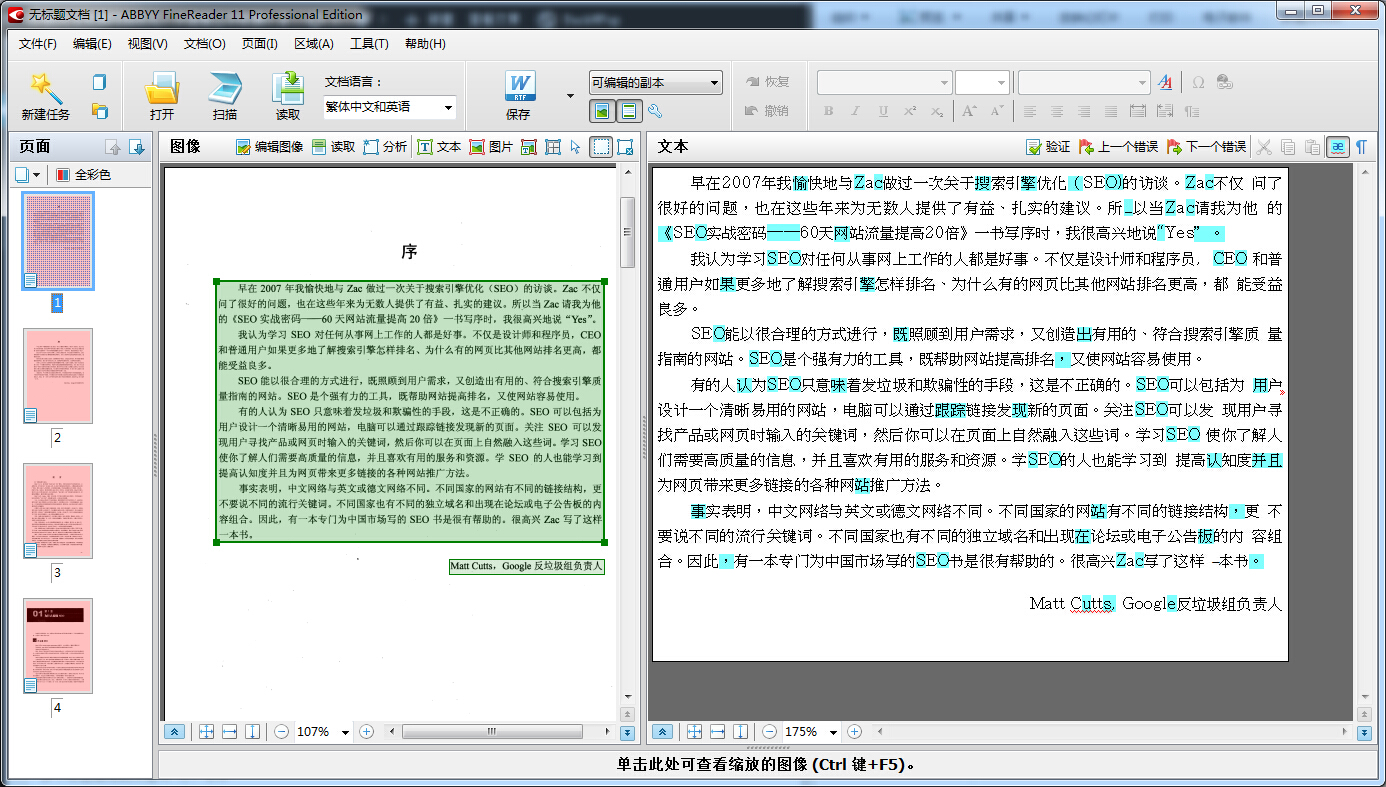Open the Tools (工具) menu
1386x787 pixels.
point(369,44)
